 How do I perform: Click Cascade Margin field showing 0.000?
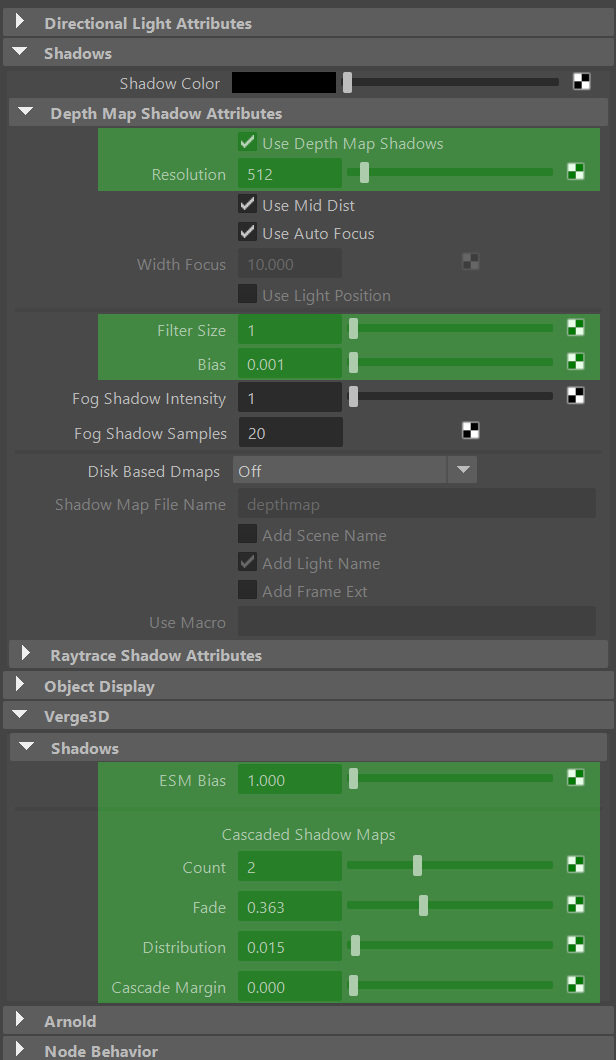click(x=290, y=987)
